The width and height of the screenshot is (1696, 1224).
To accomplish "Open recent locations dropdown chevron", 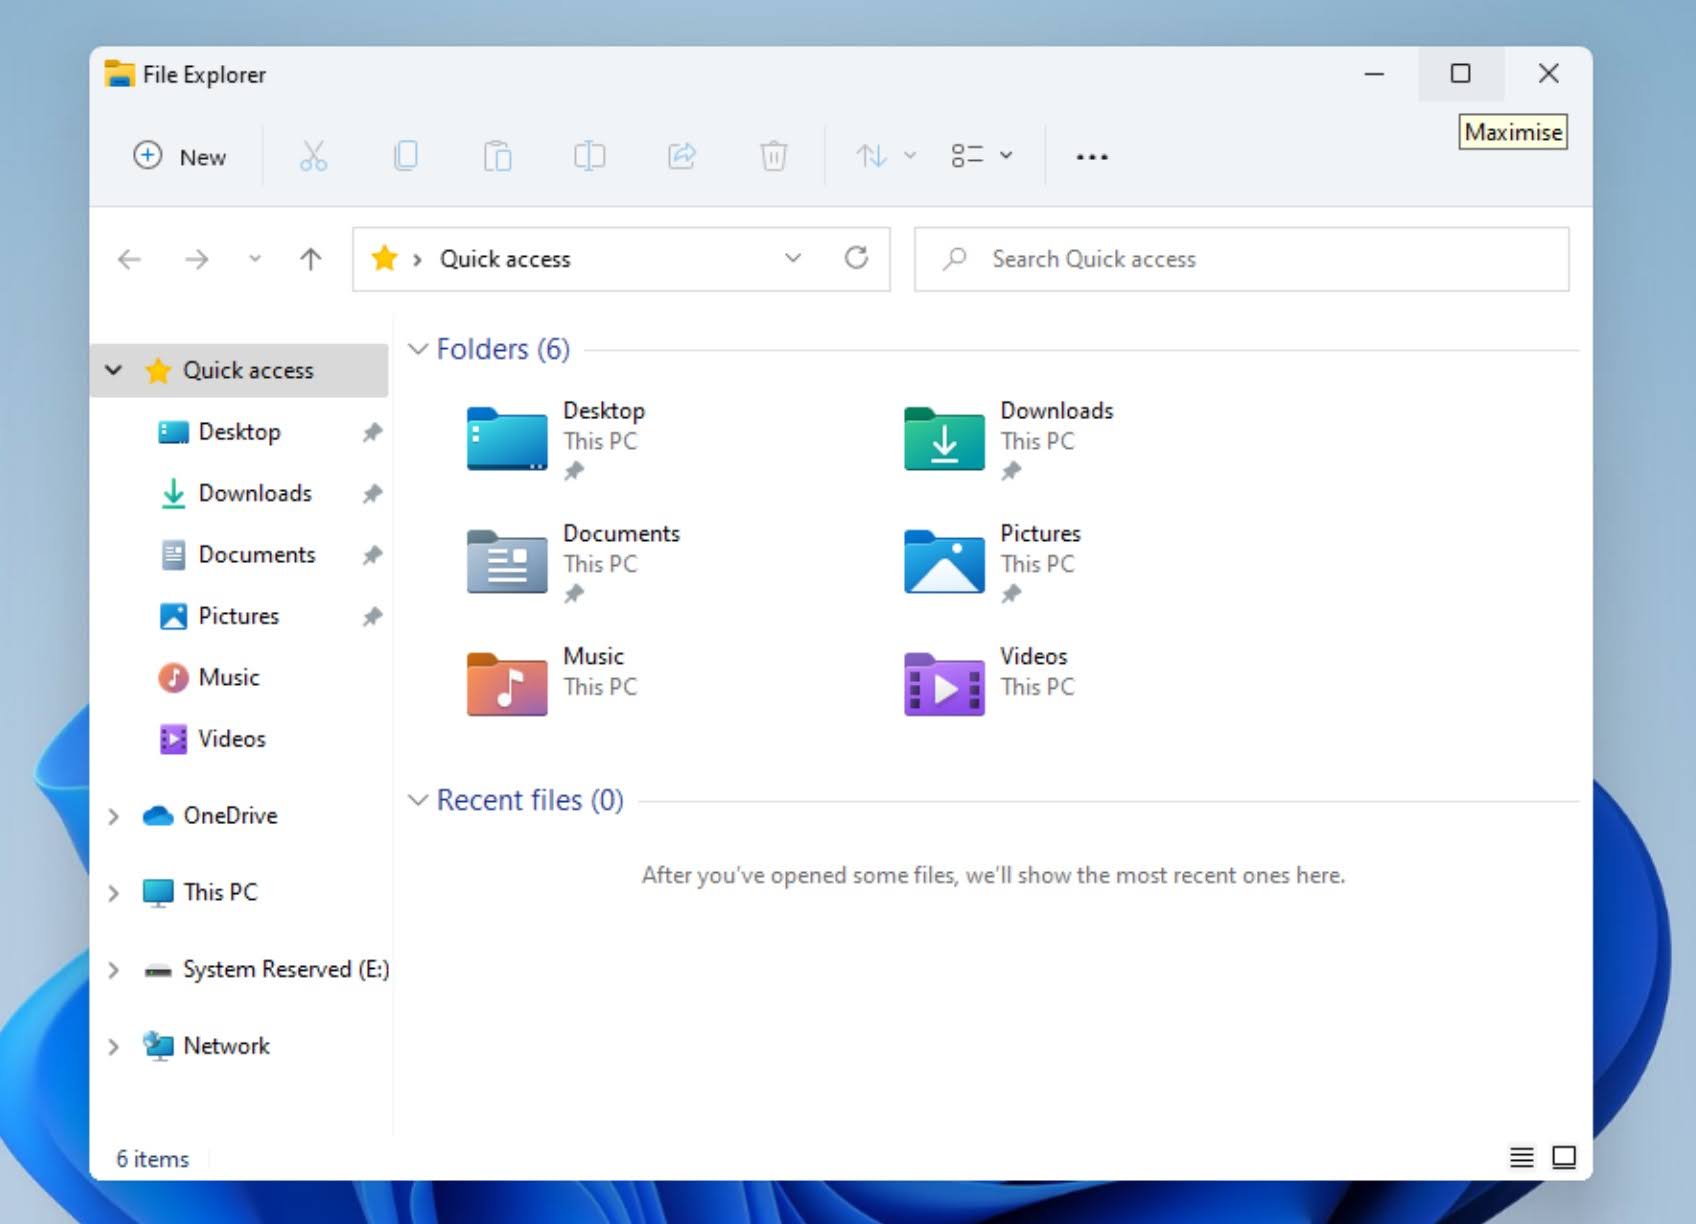I will (x=255, y=259).
